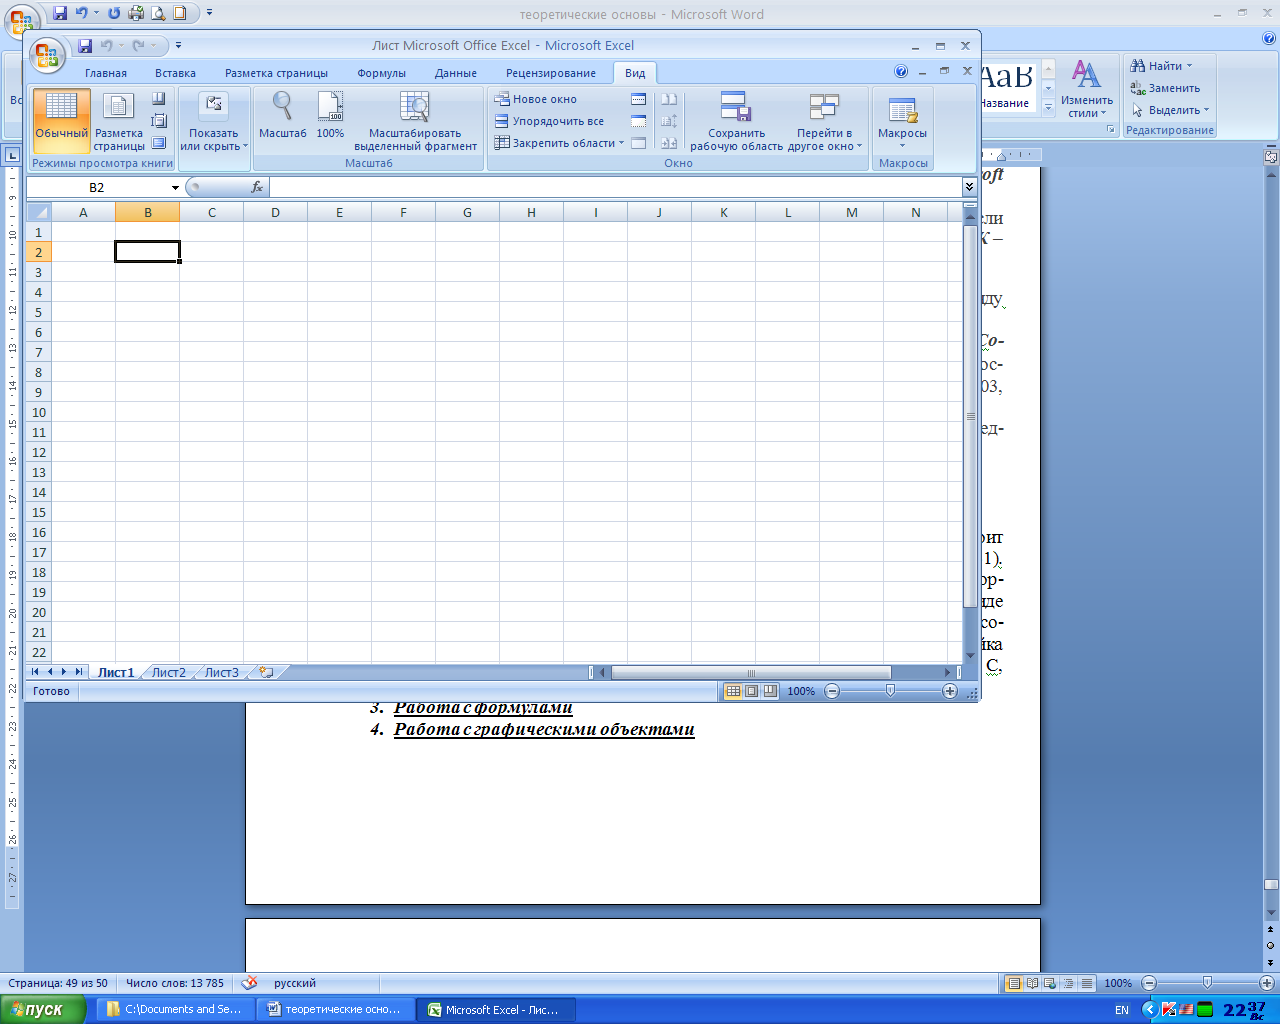The width and height of the screenshot is (1280, 1024).
Task: Click the Excel zoom slider handle
Action: click(x=890, y=691)
